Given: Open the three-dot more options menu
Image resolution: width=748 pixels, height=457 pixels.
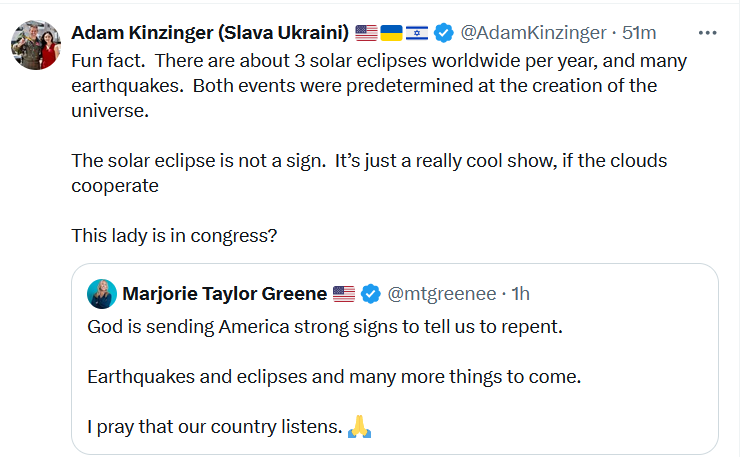Looking at the screenshot, I should tap(708, 33).
